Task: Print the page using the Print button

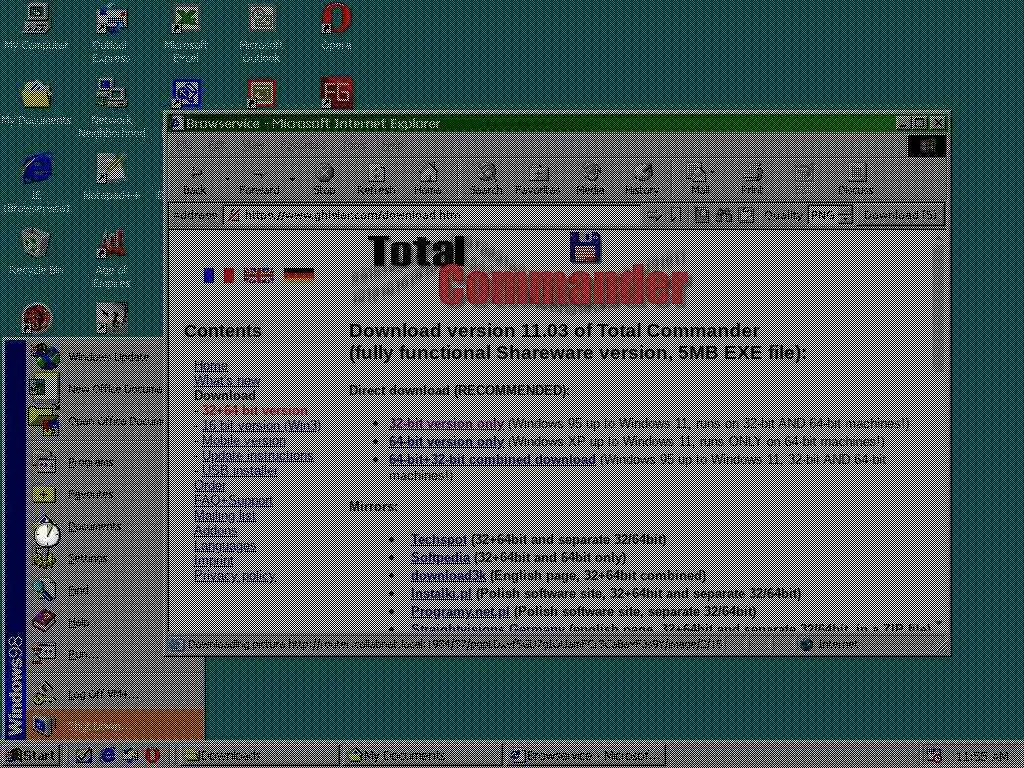Action: (752, 180)
